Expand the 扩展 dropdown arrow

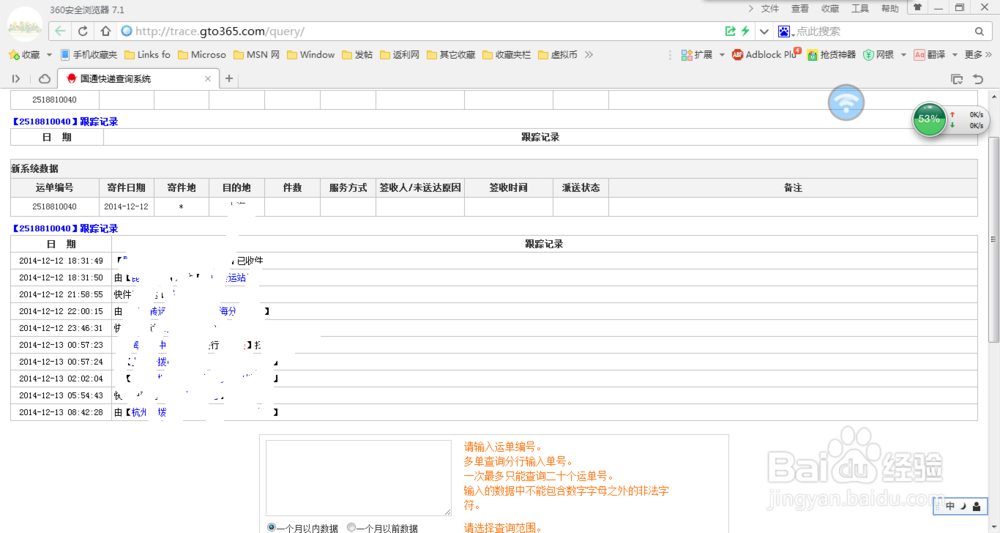click(722, 55)
